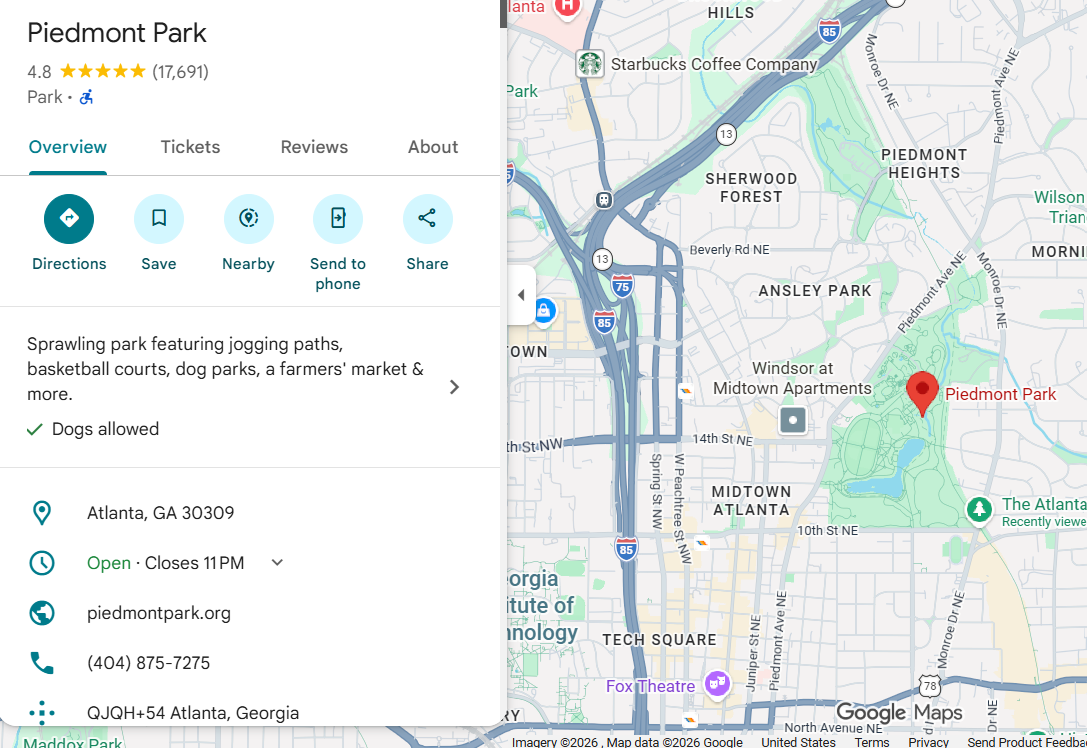Viewport: 1087px width, 748px height.
Task: Click the MIDTOWN ATLANTA neighborhood label
Action: click(x=751, y=501)
